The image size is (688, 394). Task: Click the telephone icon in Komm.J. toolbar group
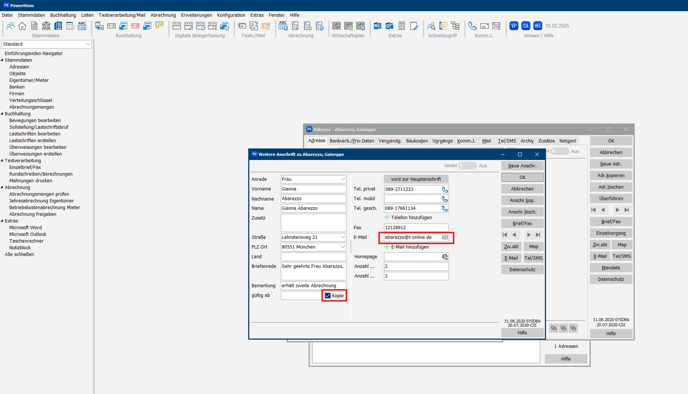pos(472,26)
